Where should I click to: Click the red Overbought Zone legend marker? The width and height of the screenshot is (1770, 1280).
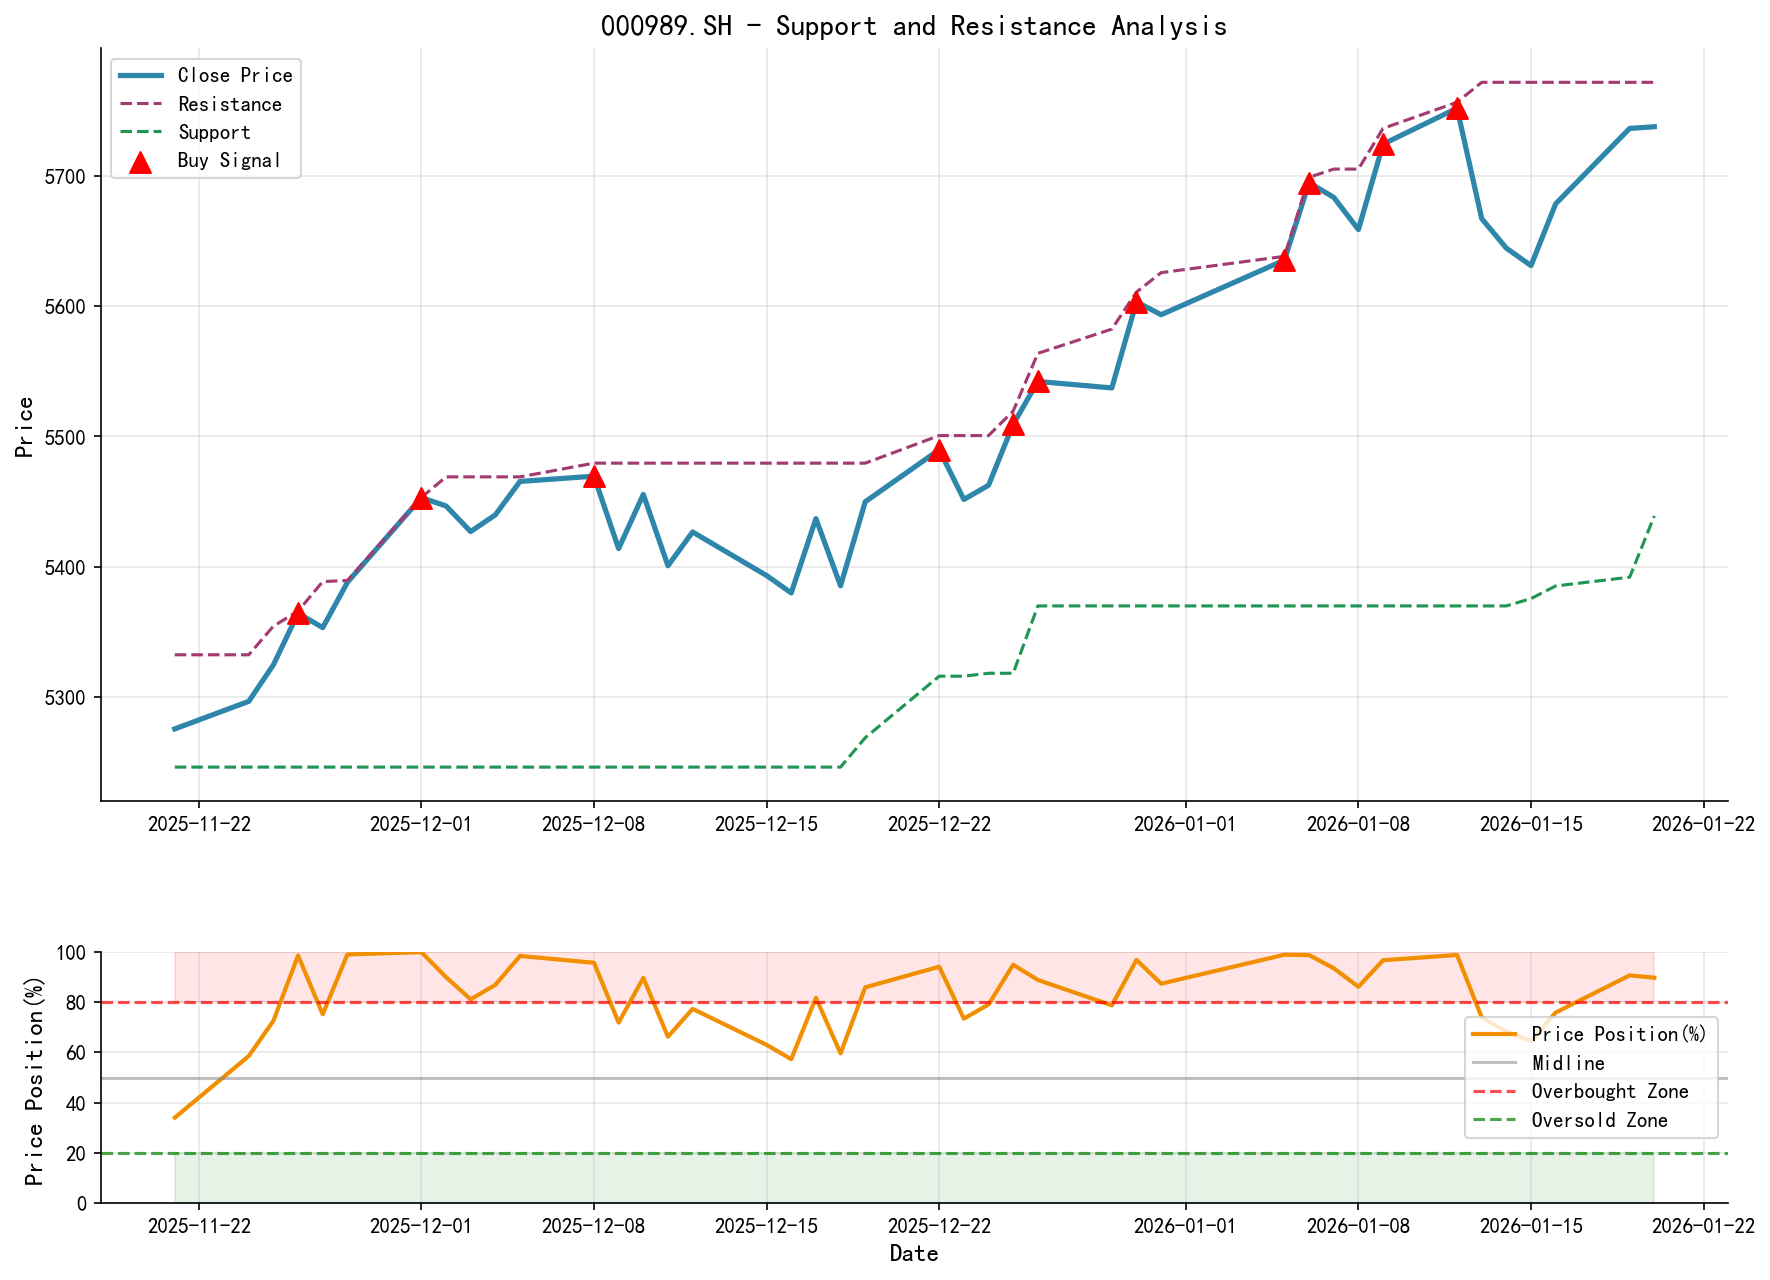(1494, 1092)
